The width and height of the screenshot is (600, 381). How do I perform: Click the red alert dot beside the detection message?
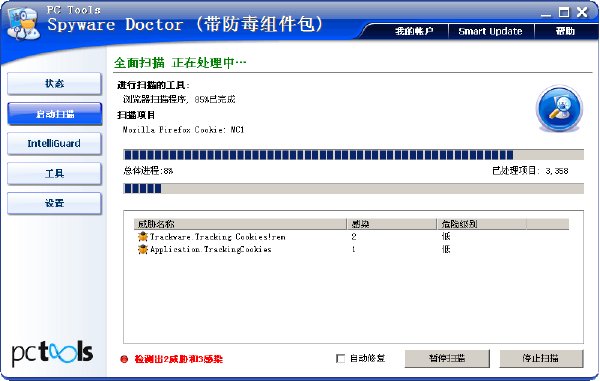(x=124, y=359)
